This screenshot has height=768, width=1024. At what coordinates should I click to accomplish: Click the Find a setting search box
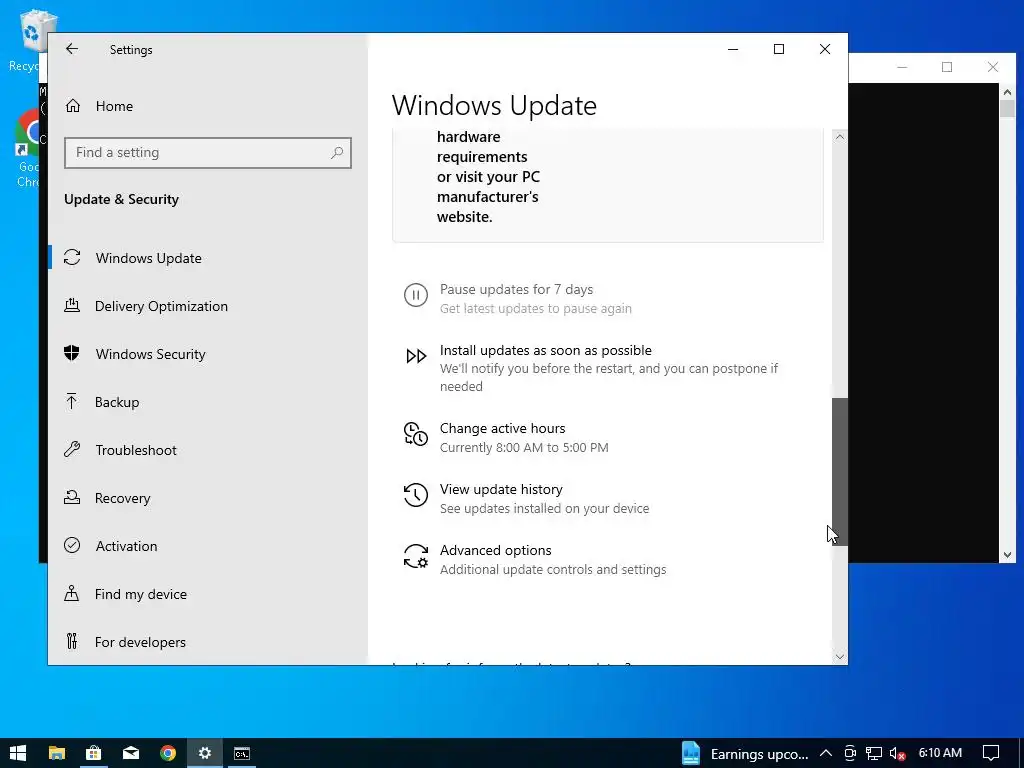click(208, 153)
